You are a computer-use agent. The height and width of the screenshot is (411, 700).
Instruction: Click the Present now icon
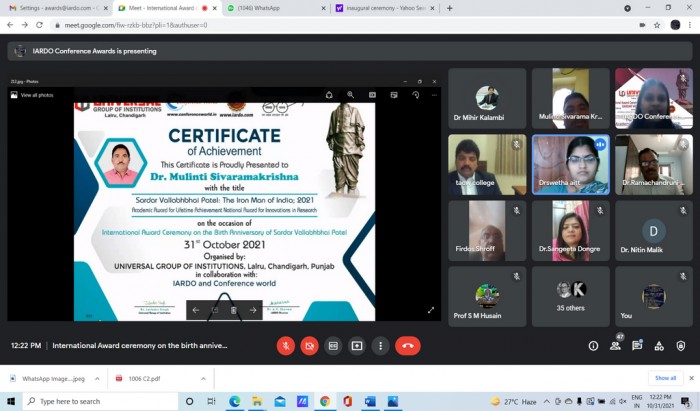(357, 346)
